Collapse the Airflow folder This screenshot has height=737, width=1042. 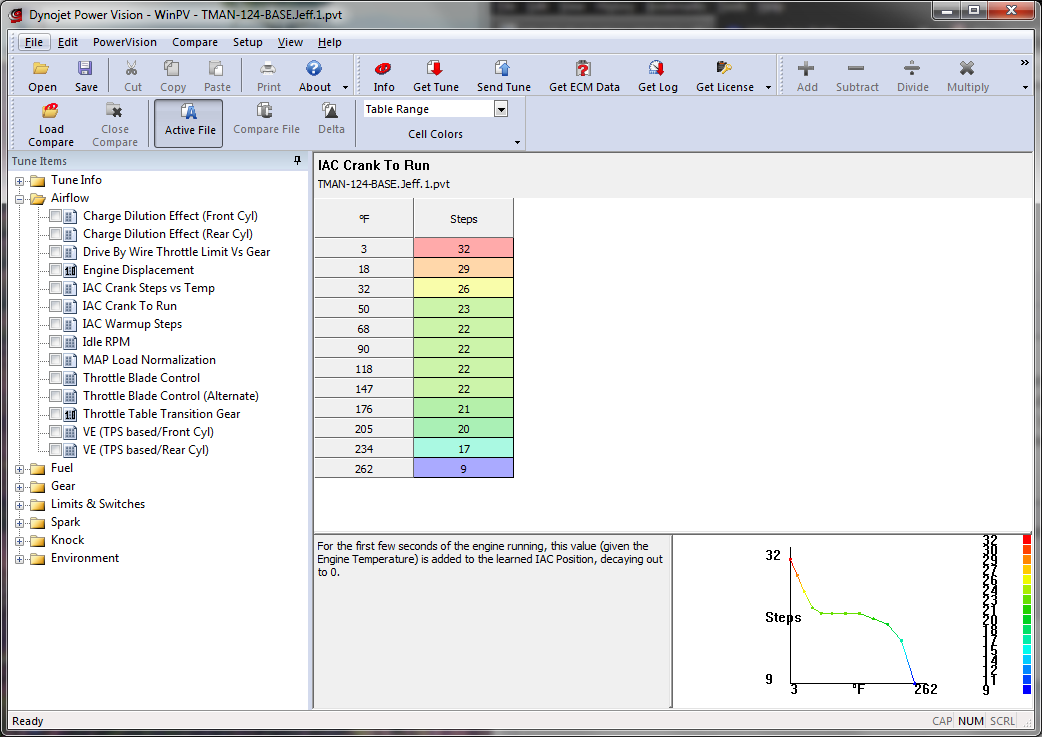tap(20, 198)
